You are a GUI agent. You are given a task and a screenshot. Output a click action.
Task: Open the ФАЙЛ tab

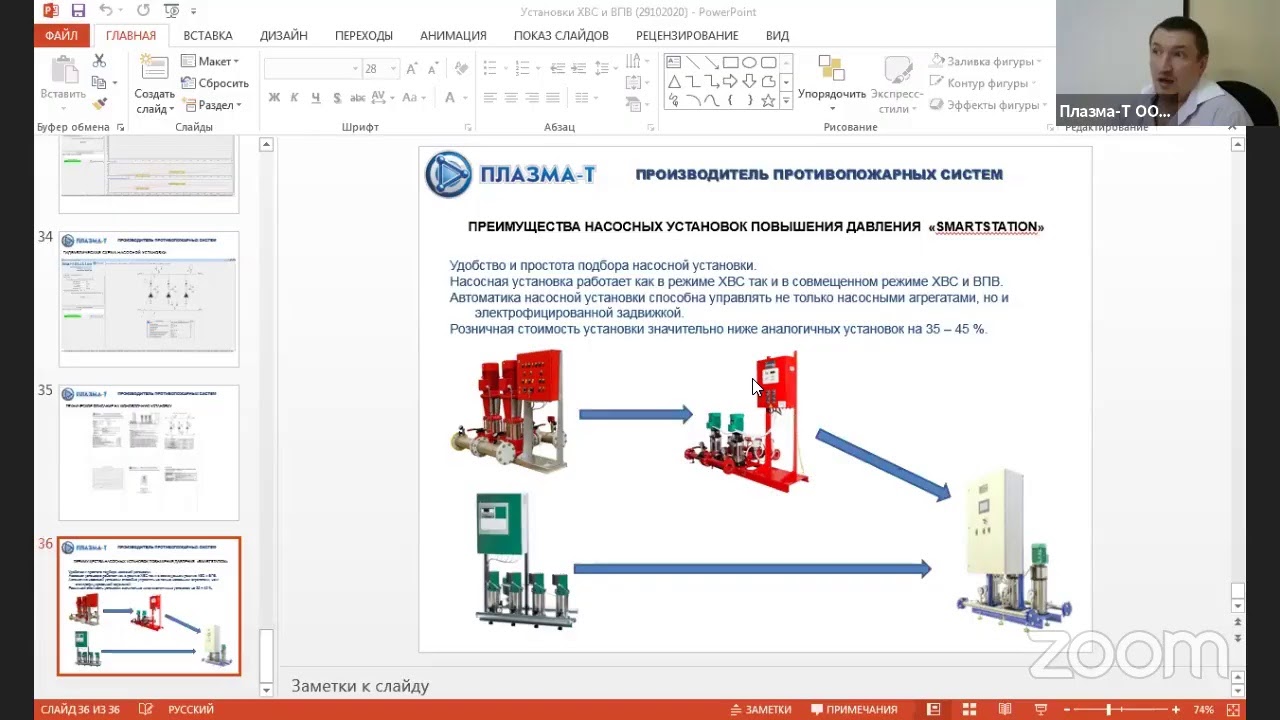61,35
